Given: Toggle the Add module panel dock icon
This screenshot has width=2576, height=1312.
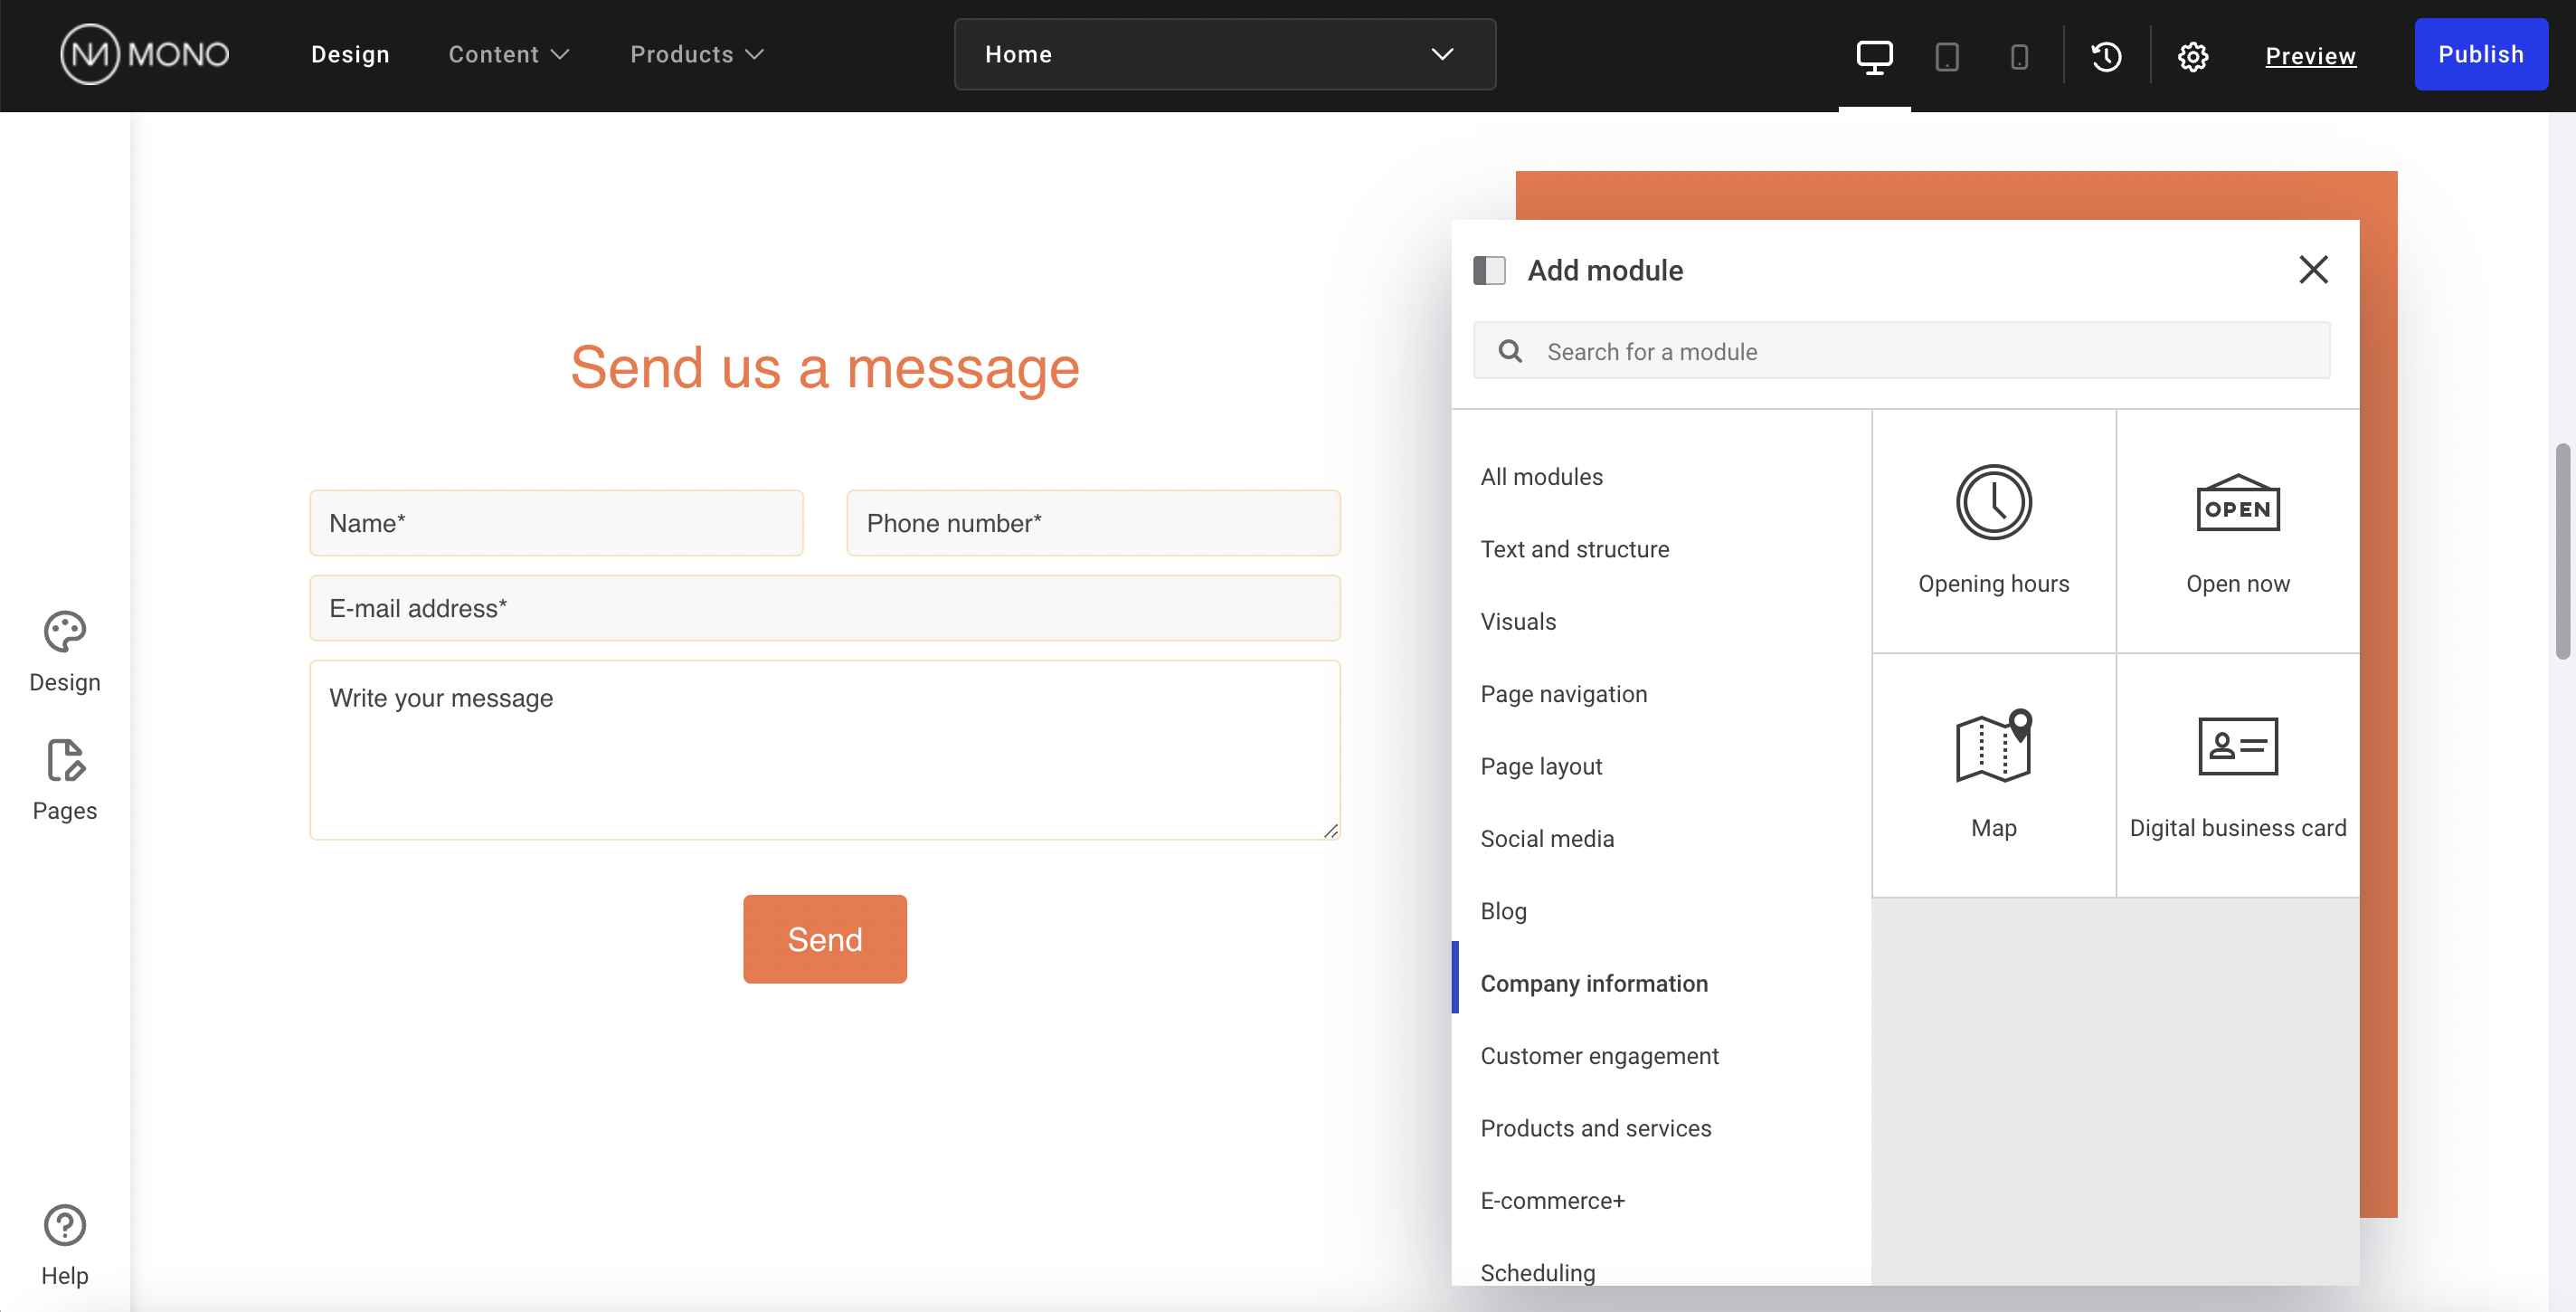Looking at the screenshot, I should (1489, 270).
